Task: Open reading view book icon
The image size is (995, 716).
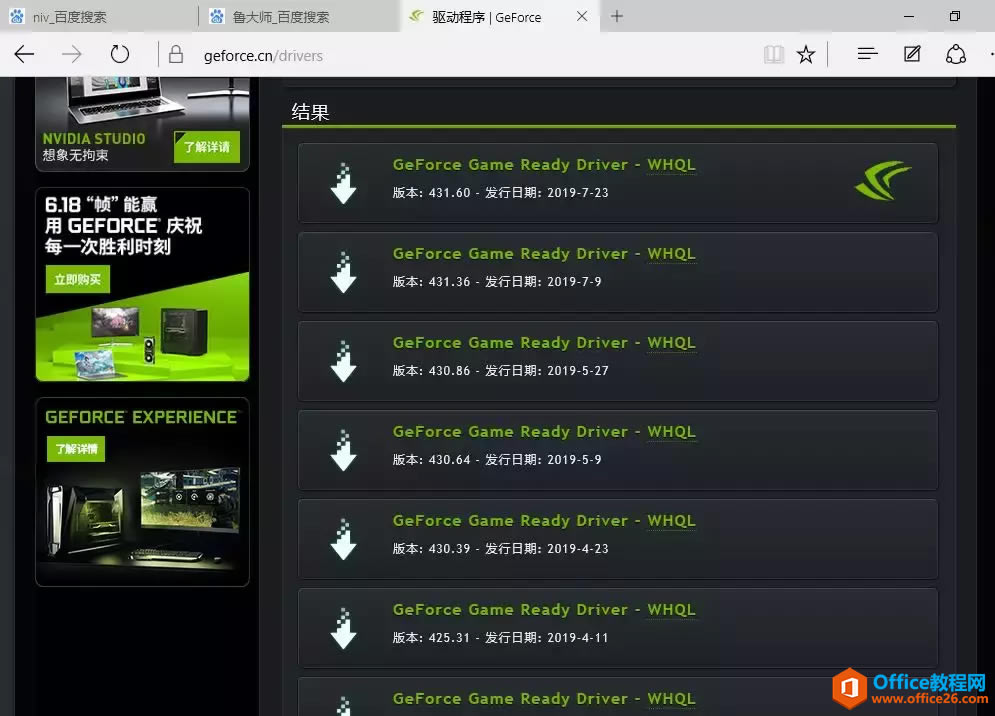Action: coord(774,55)
